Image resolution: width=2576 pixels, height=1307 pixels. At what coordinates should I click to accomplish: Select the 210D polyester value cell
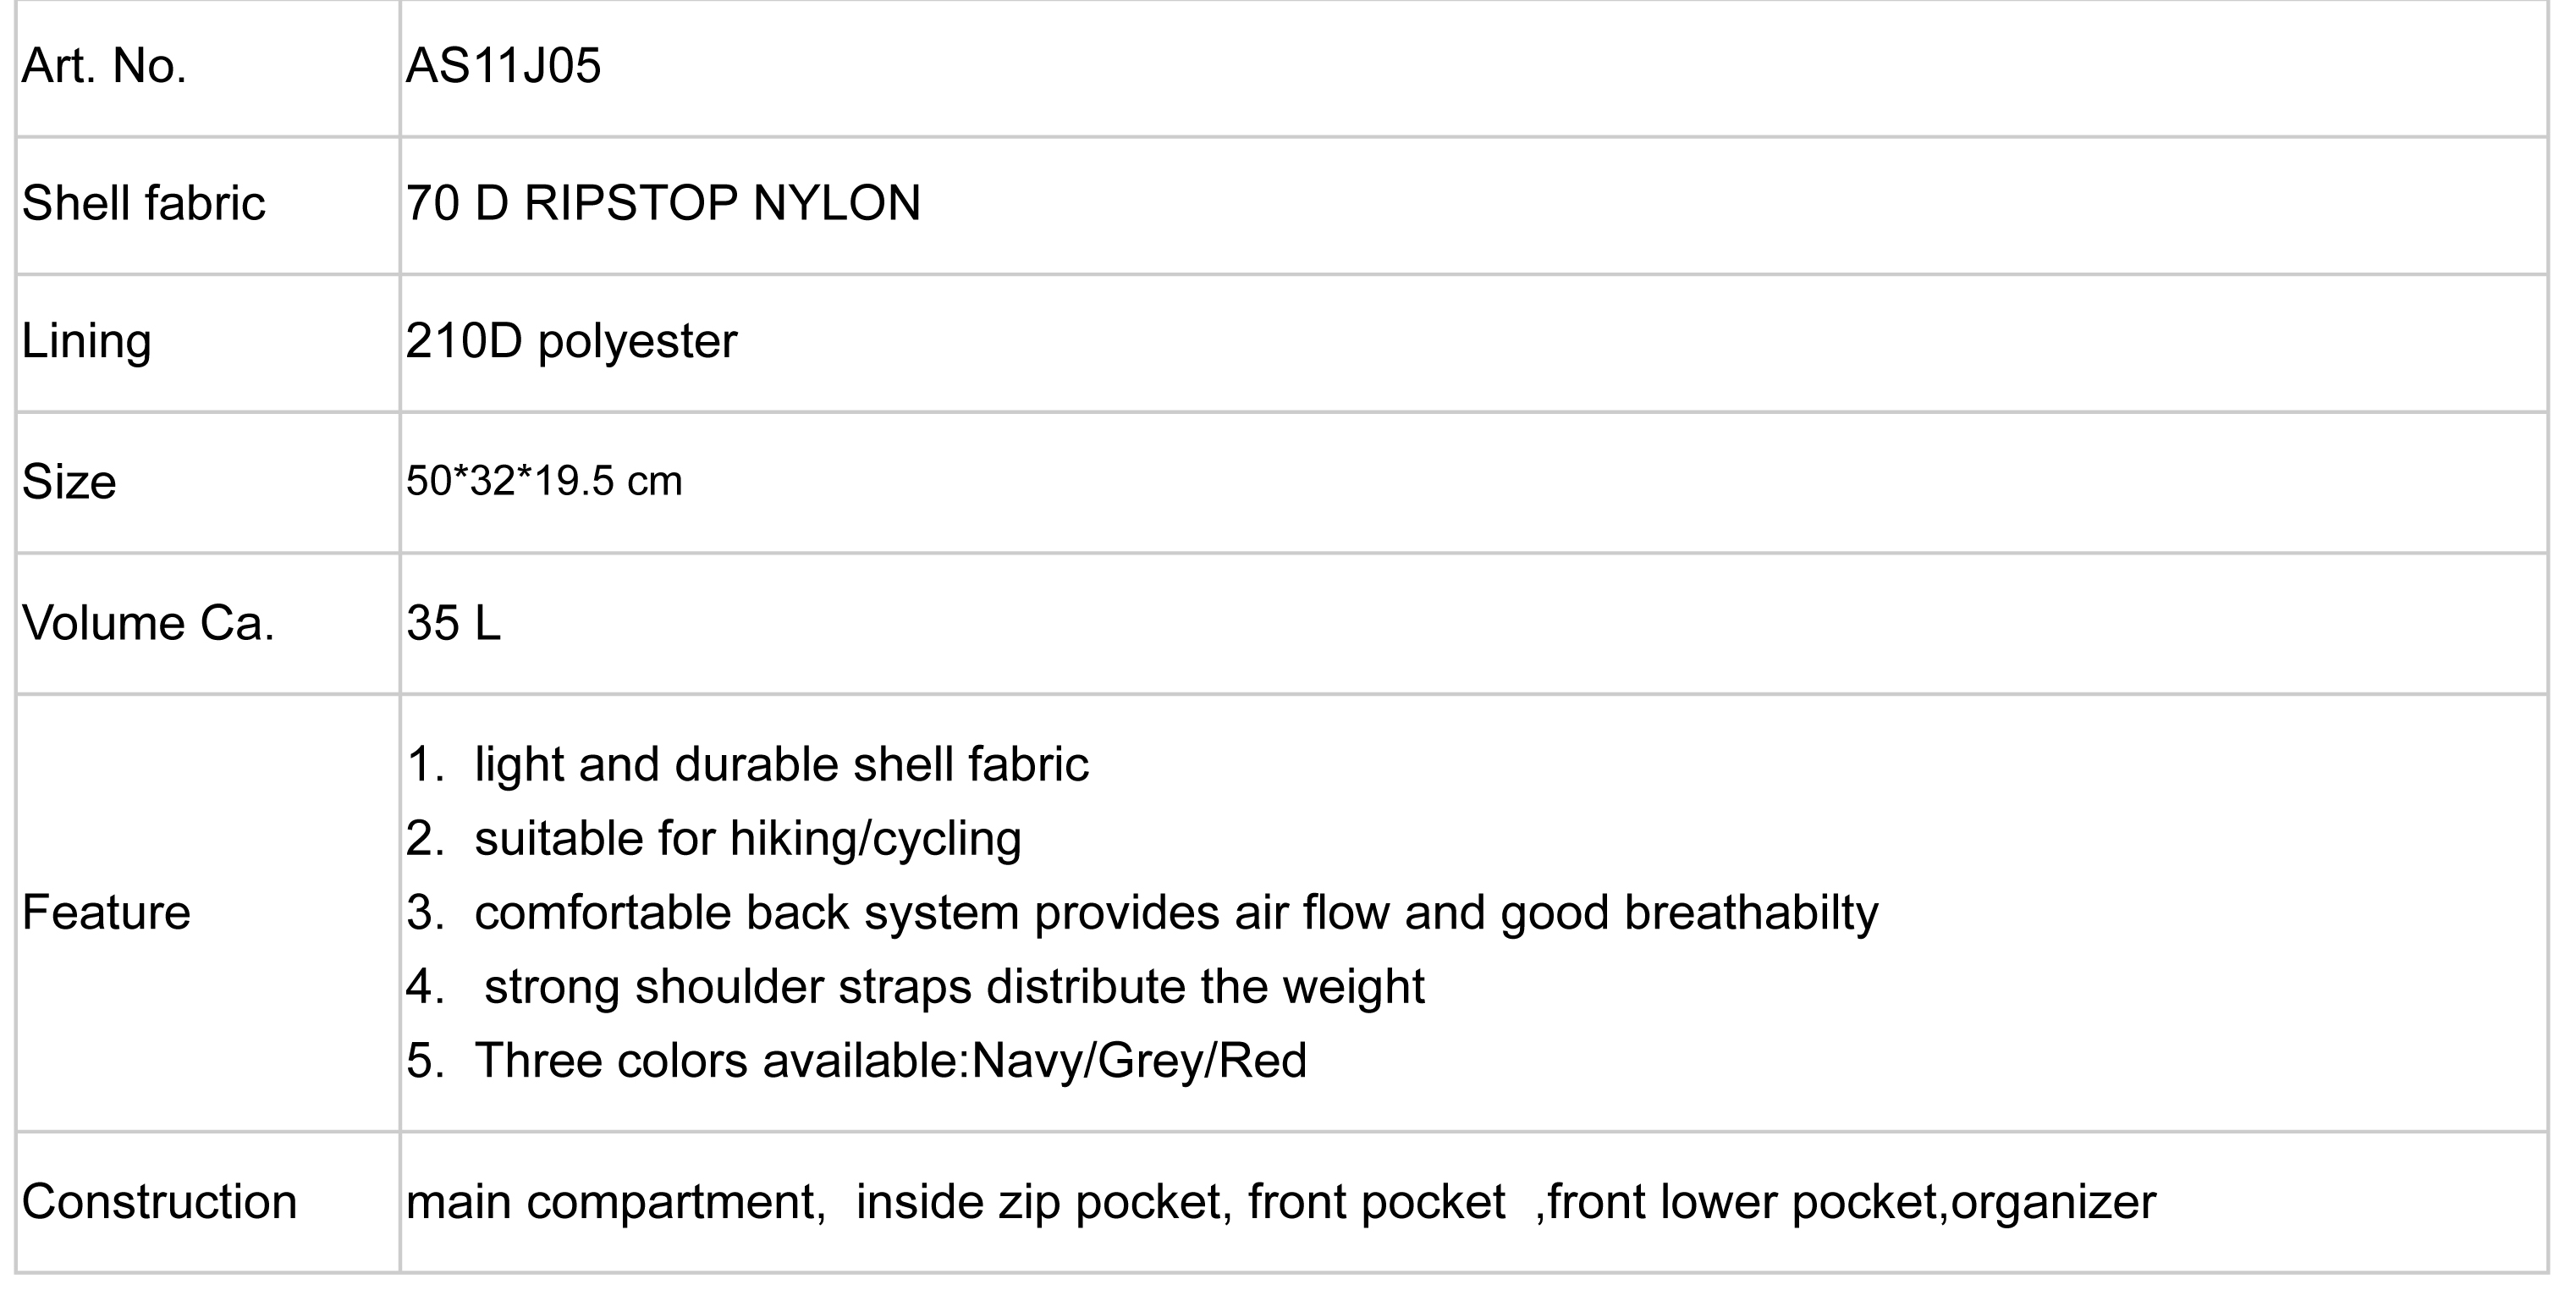[x=1474, y=343]
